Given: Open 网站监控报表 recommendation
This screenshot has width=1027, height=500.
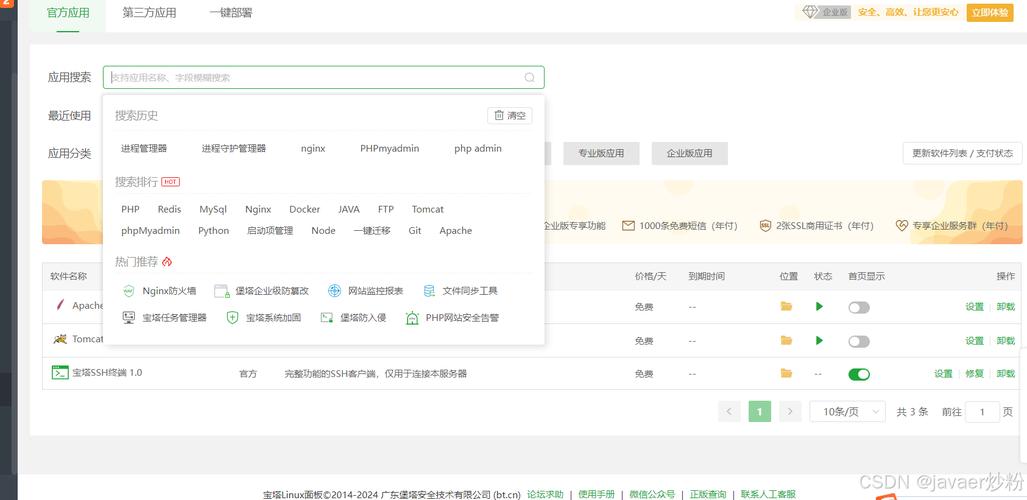Looking at the screenshot, I should [365, 290].
